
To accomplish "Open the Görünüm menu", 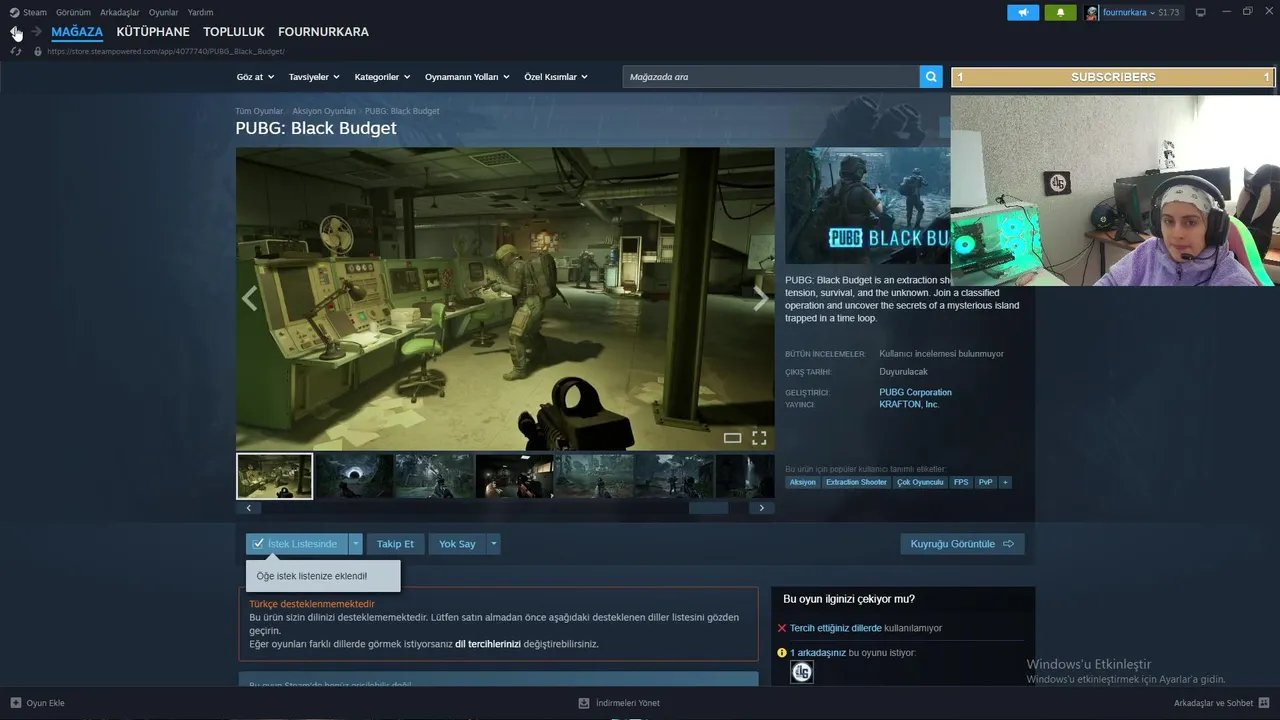I will [x=73, y=12].
